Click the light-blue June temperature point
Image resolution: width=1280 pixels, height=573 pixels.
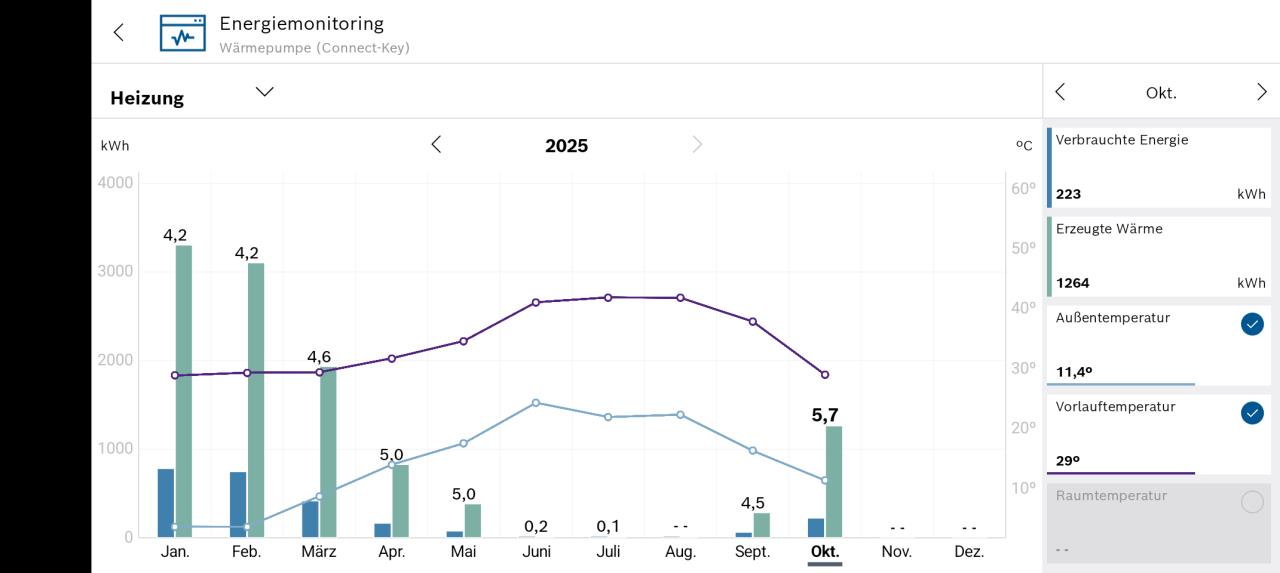536,403
